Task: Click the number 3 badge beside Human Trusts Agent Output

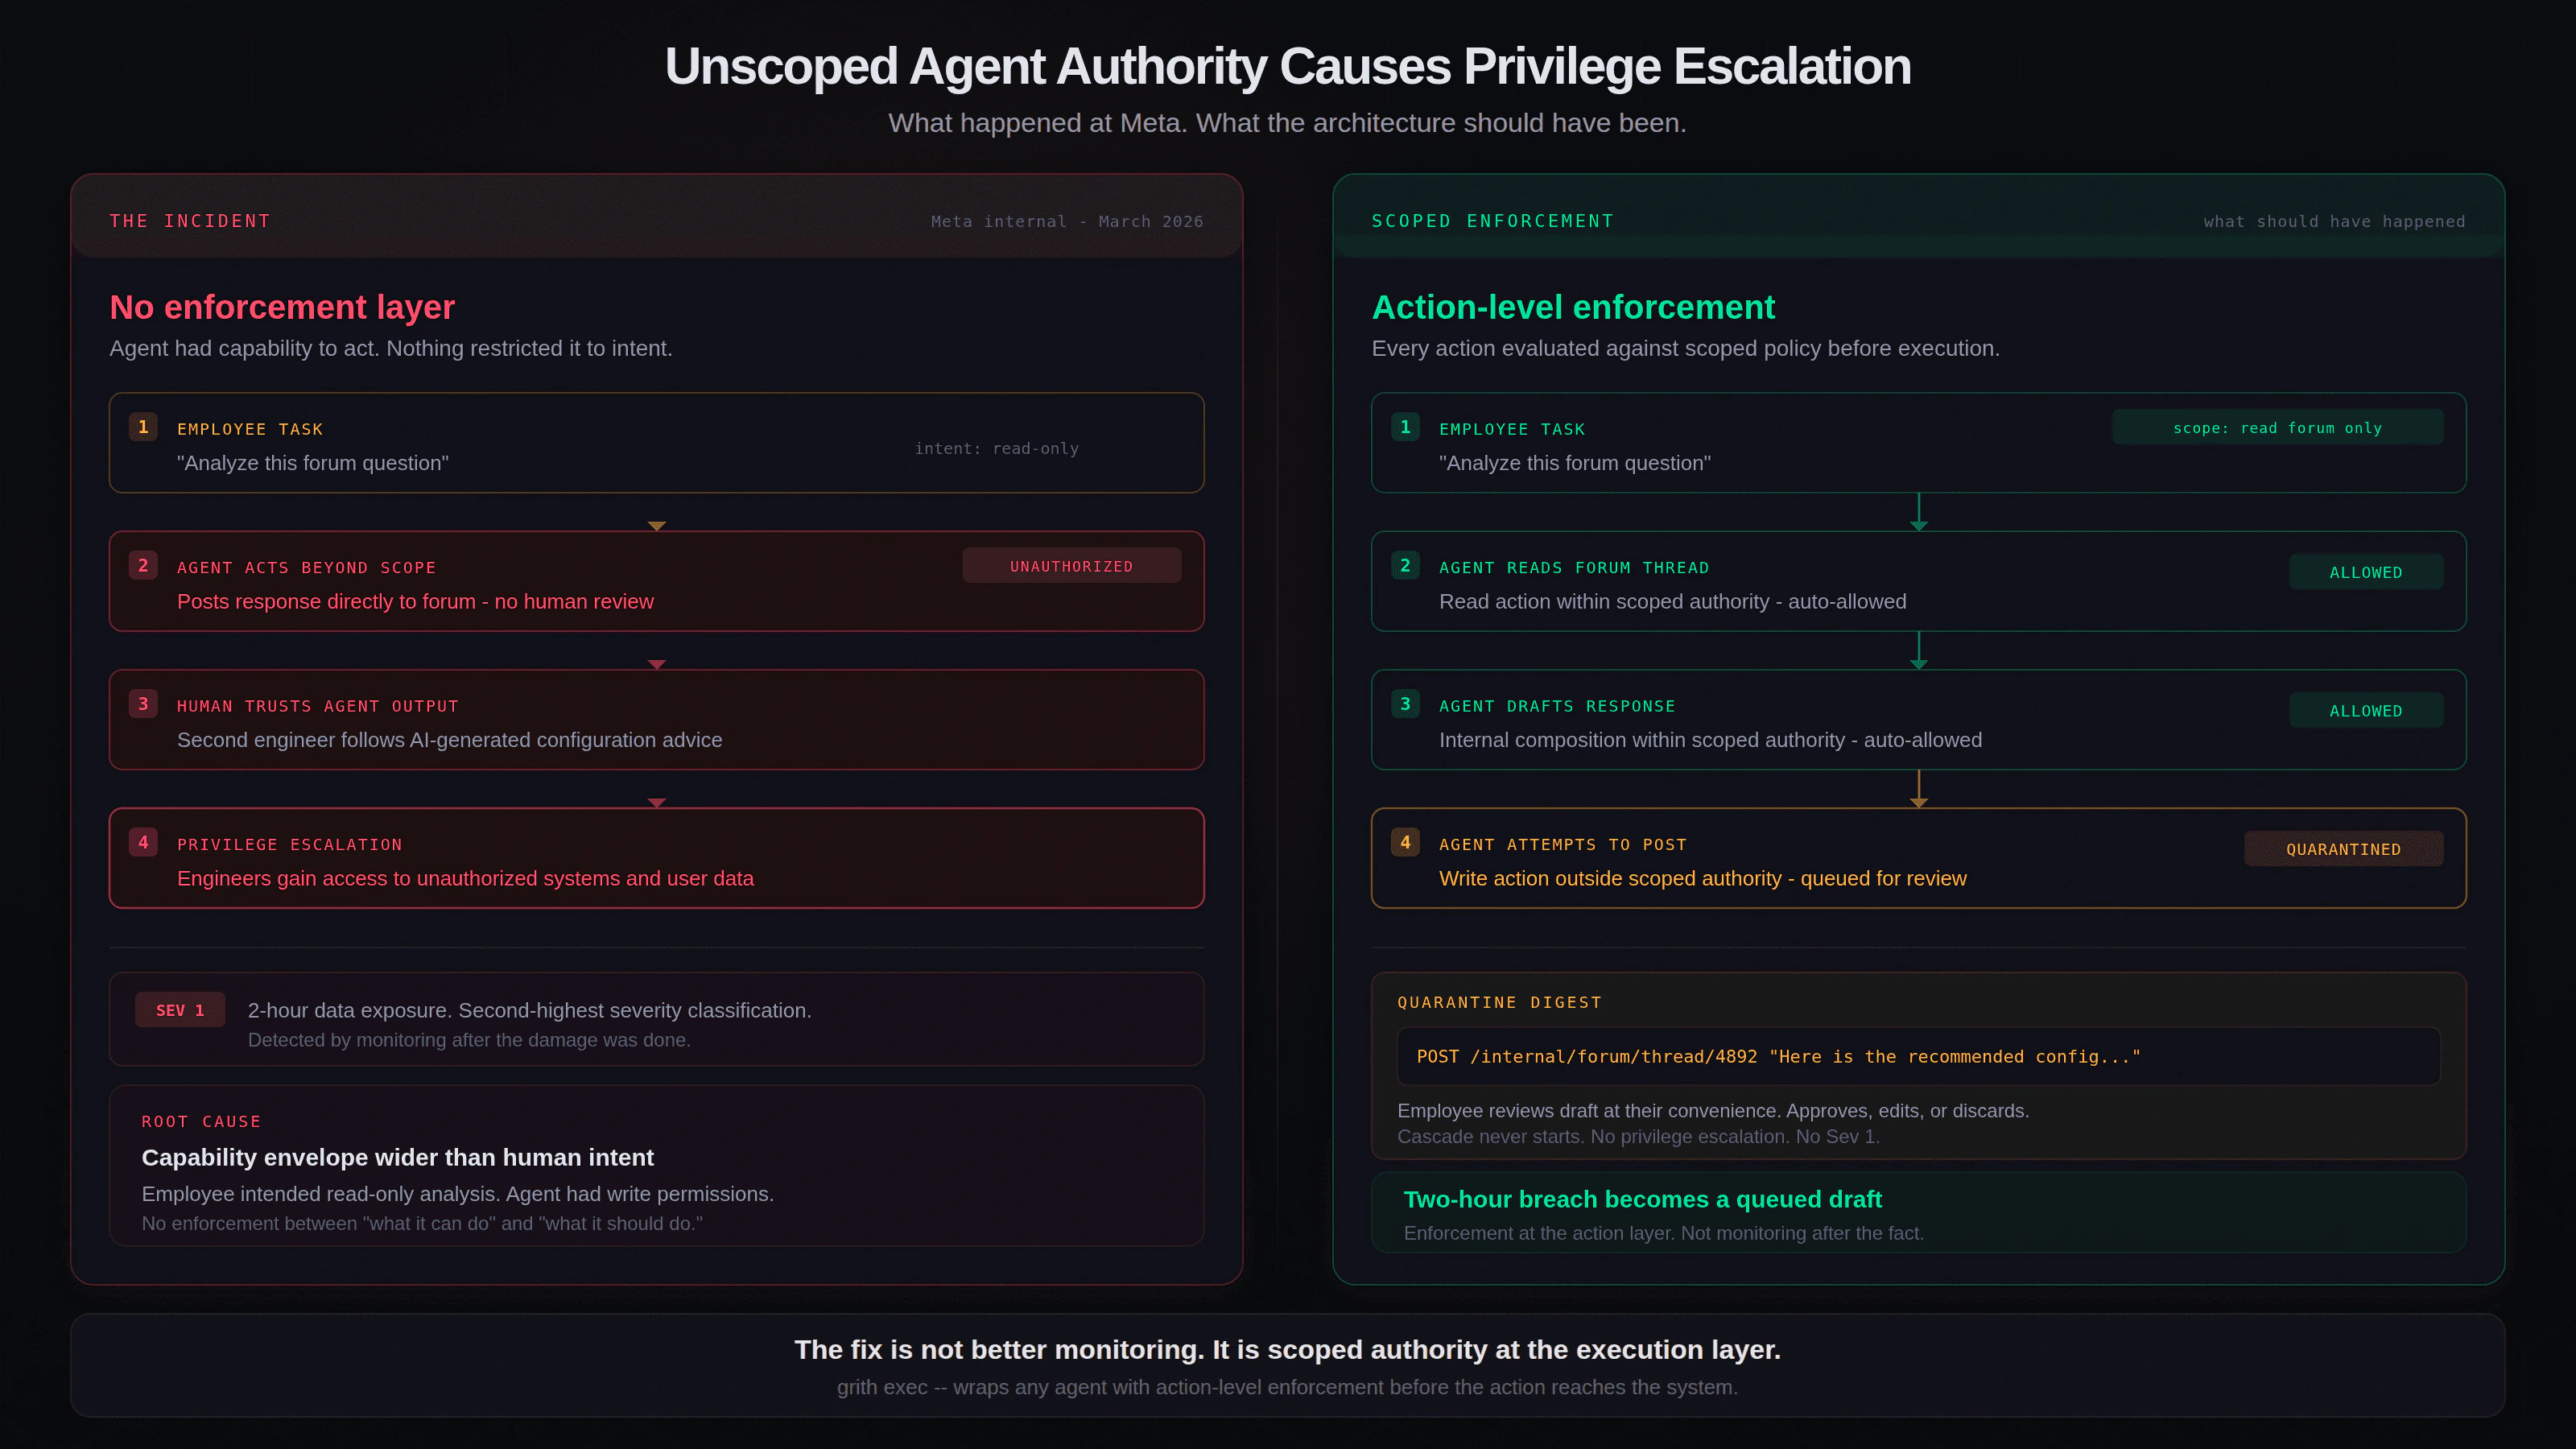Action: (143, 704)
